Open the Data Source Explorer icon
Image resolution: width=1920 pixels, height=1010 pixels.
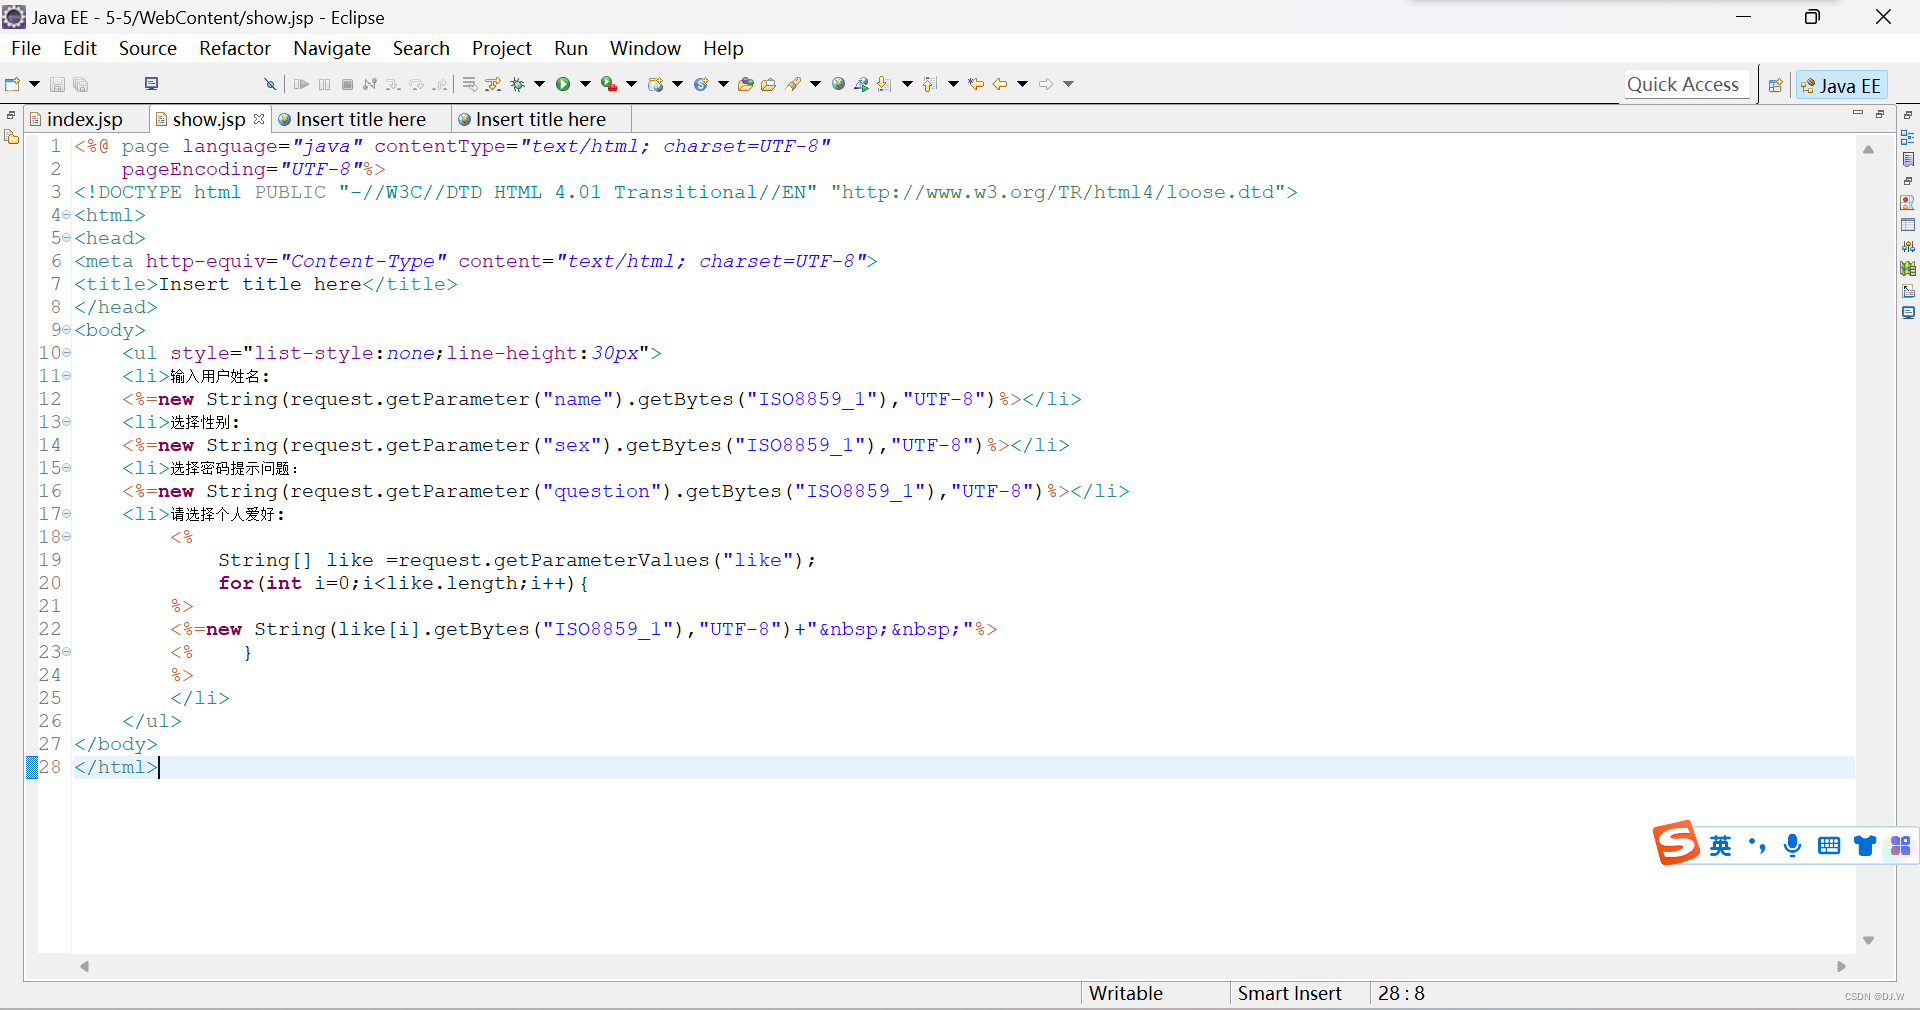[x=1908, y=268]
